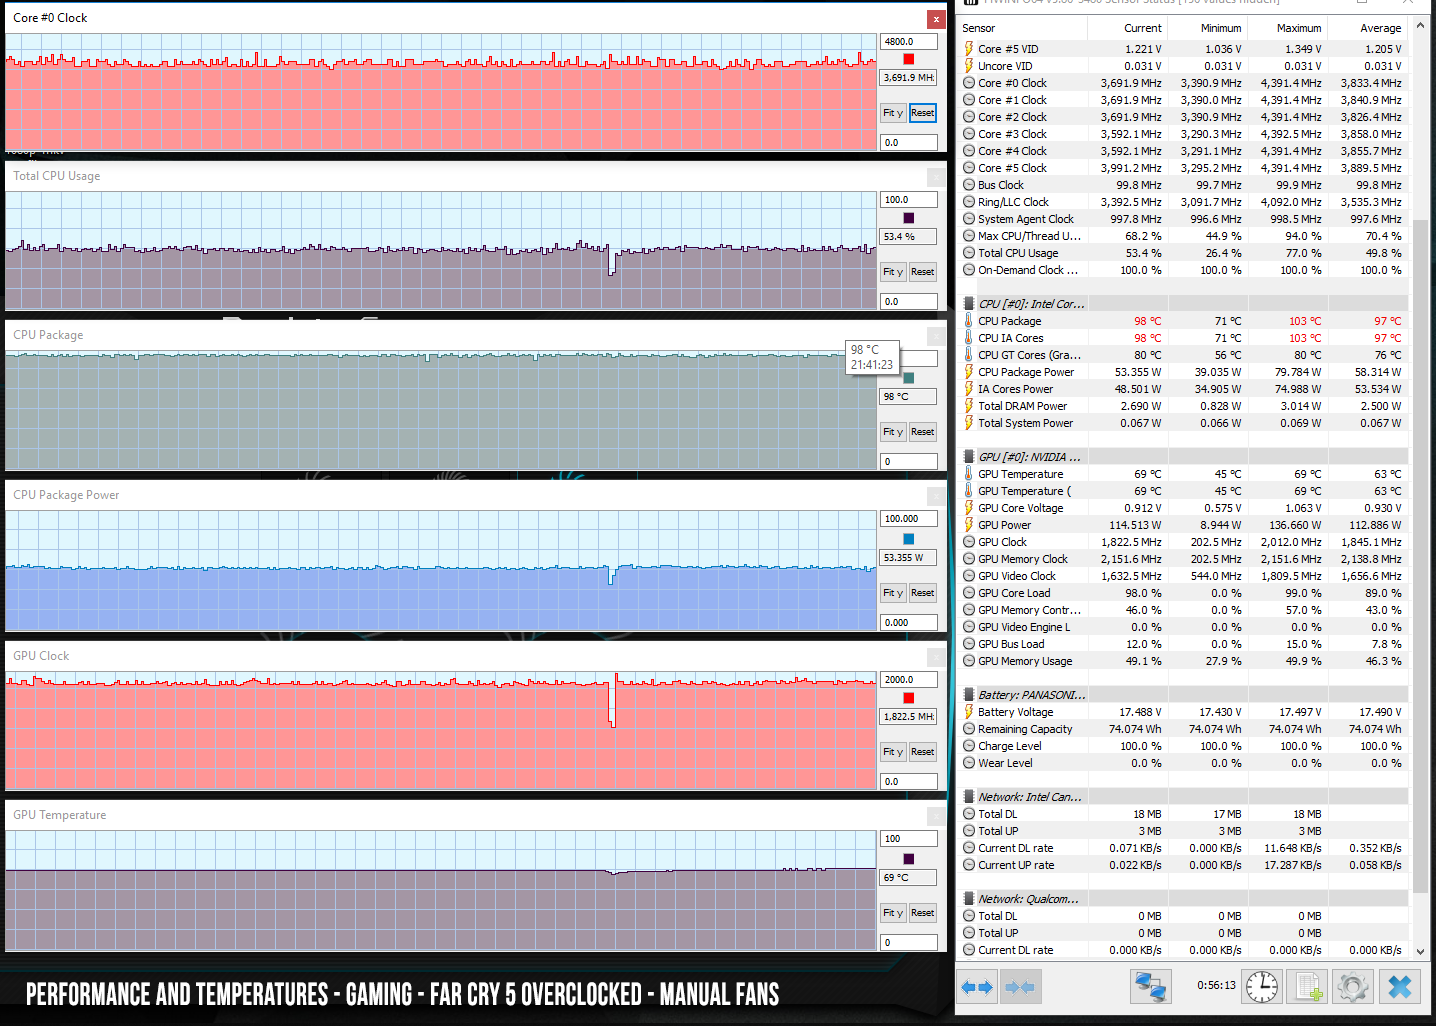The height and width of the screenshot is (1026, 1436).
Task: Click the circle icon beside GPU Core Load
Action: 969,593
